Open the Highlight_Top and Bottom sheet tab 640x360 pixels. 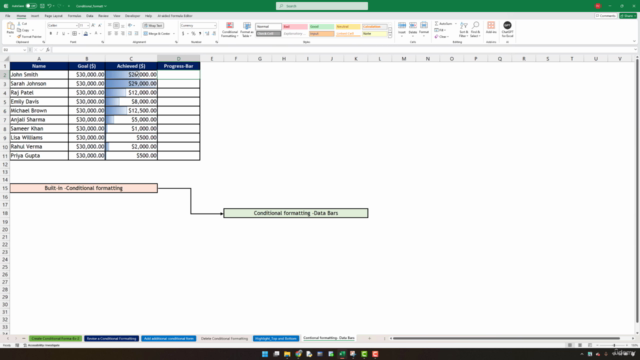click(276, 338)
